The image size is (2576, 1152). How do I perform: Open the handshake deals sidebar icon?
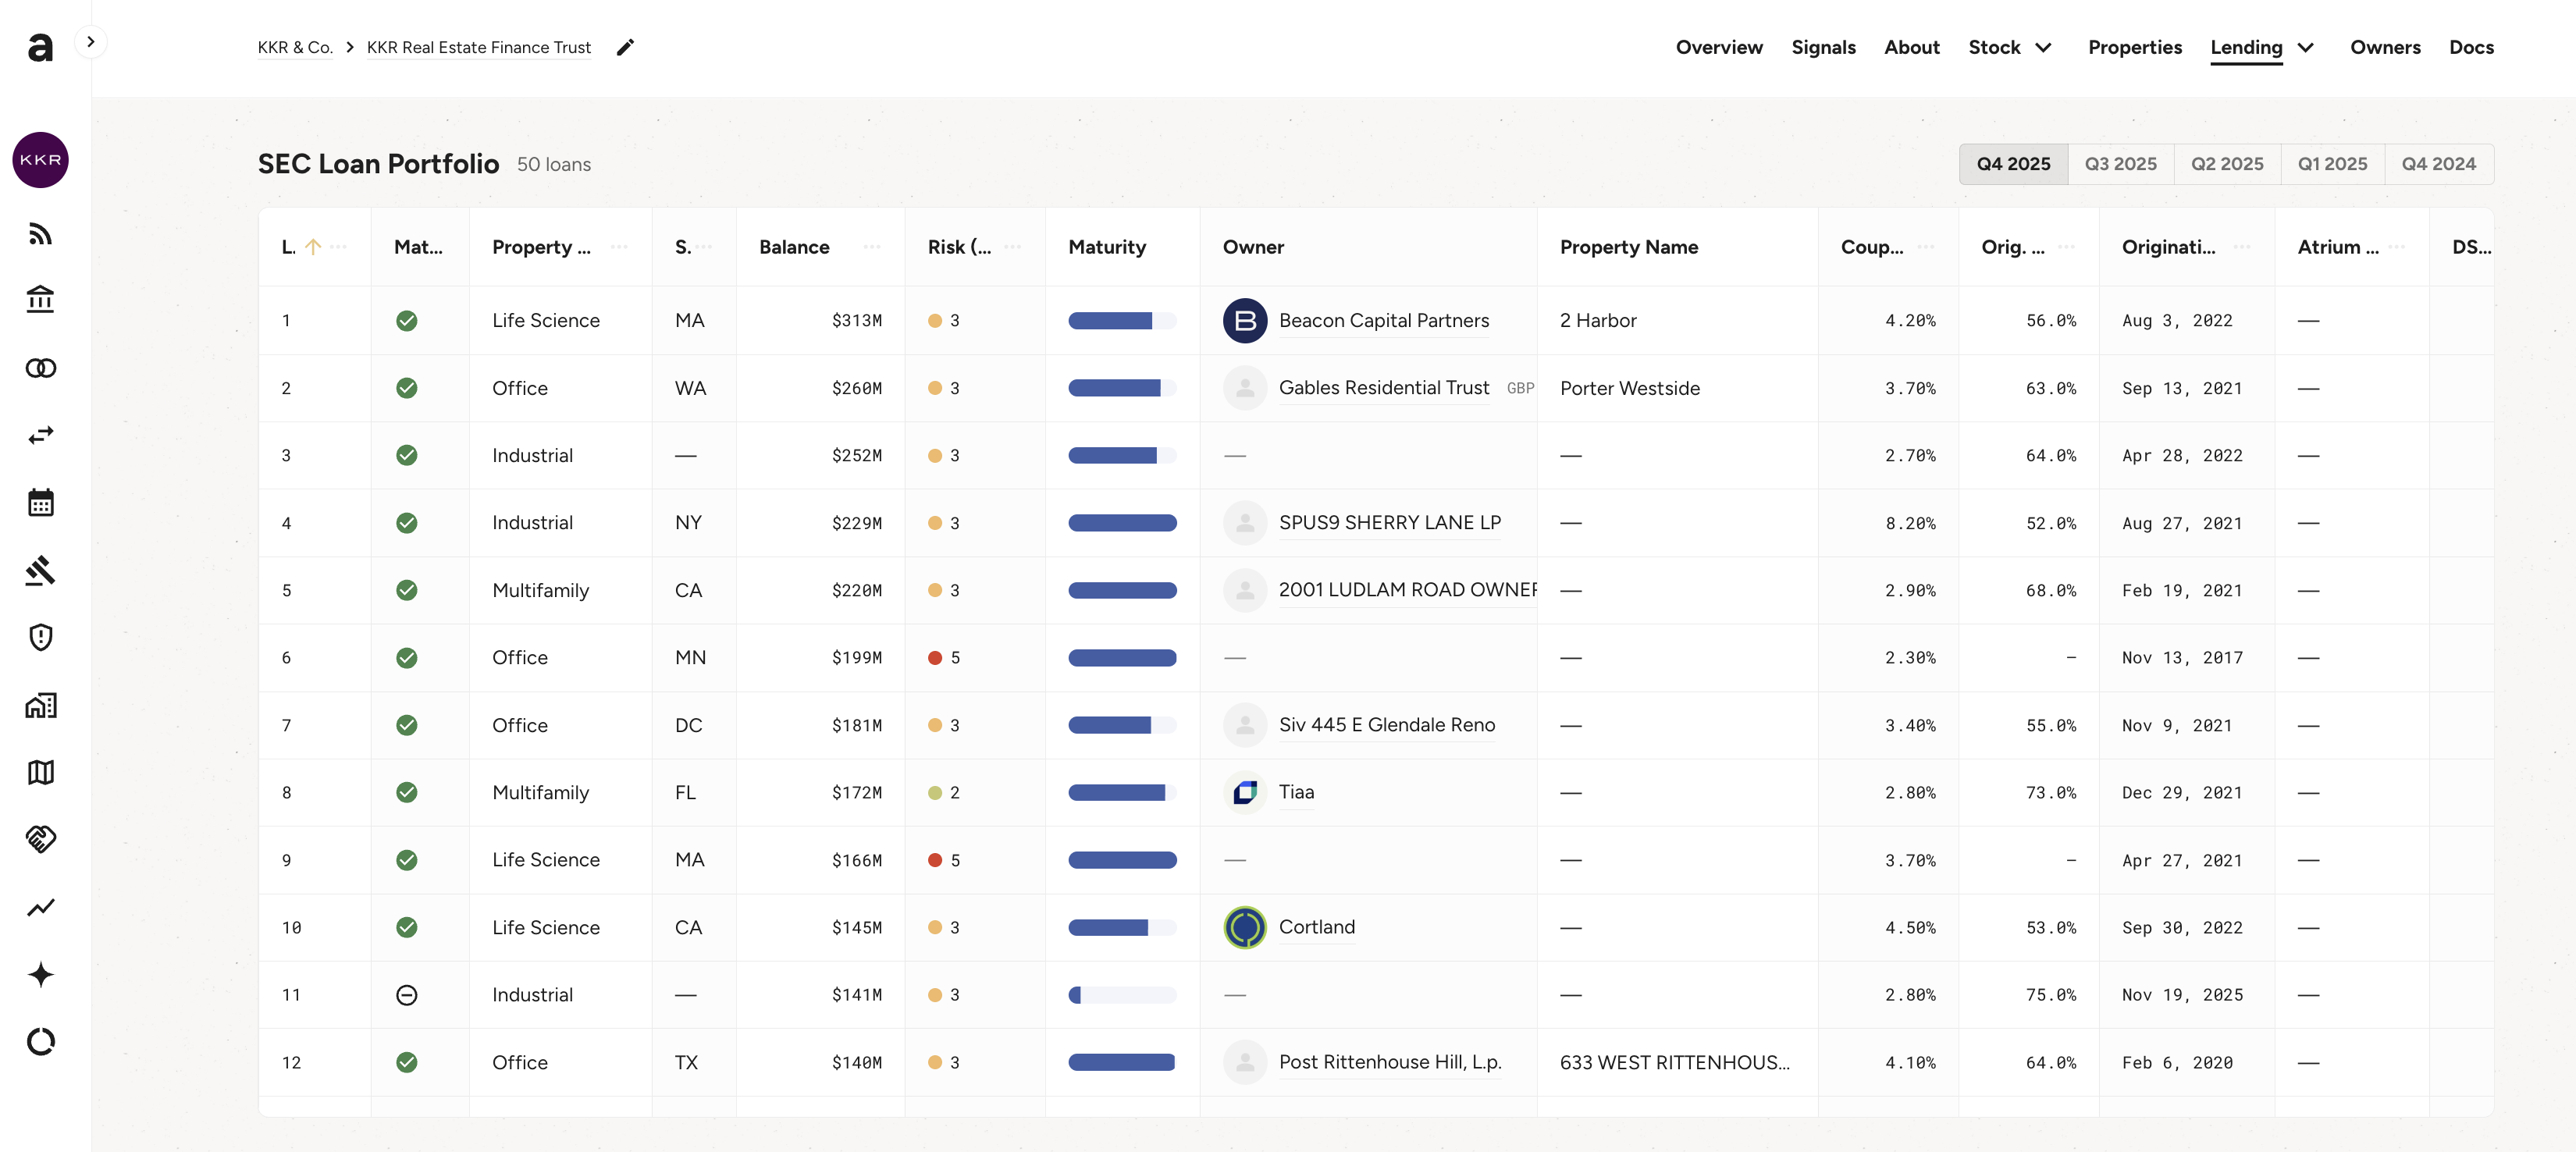tap(40, 839)
